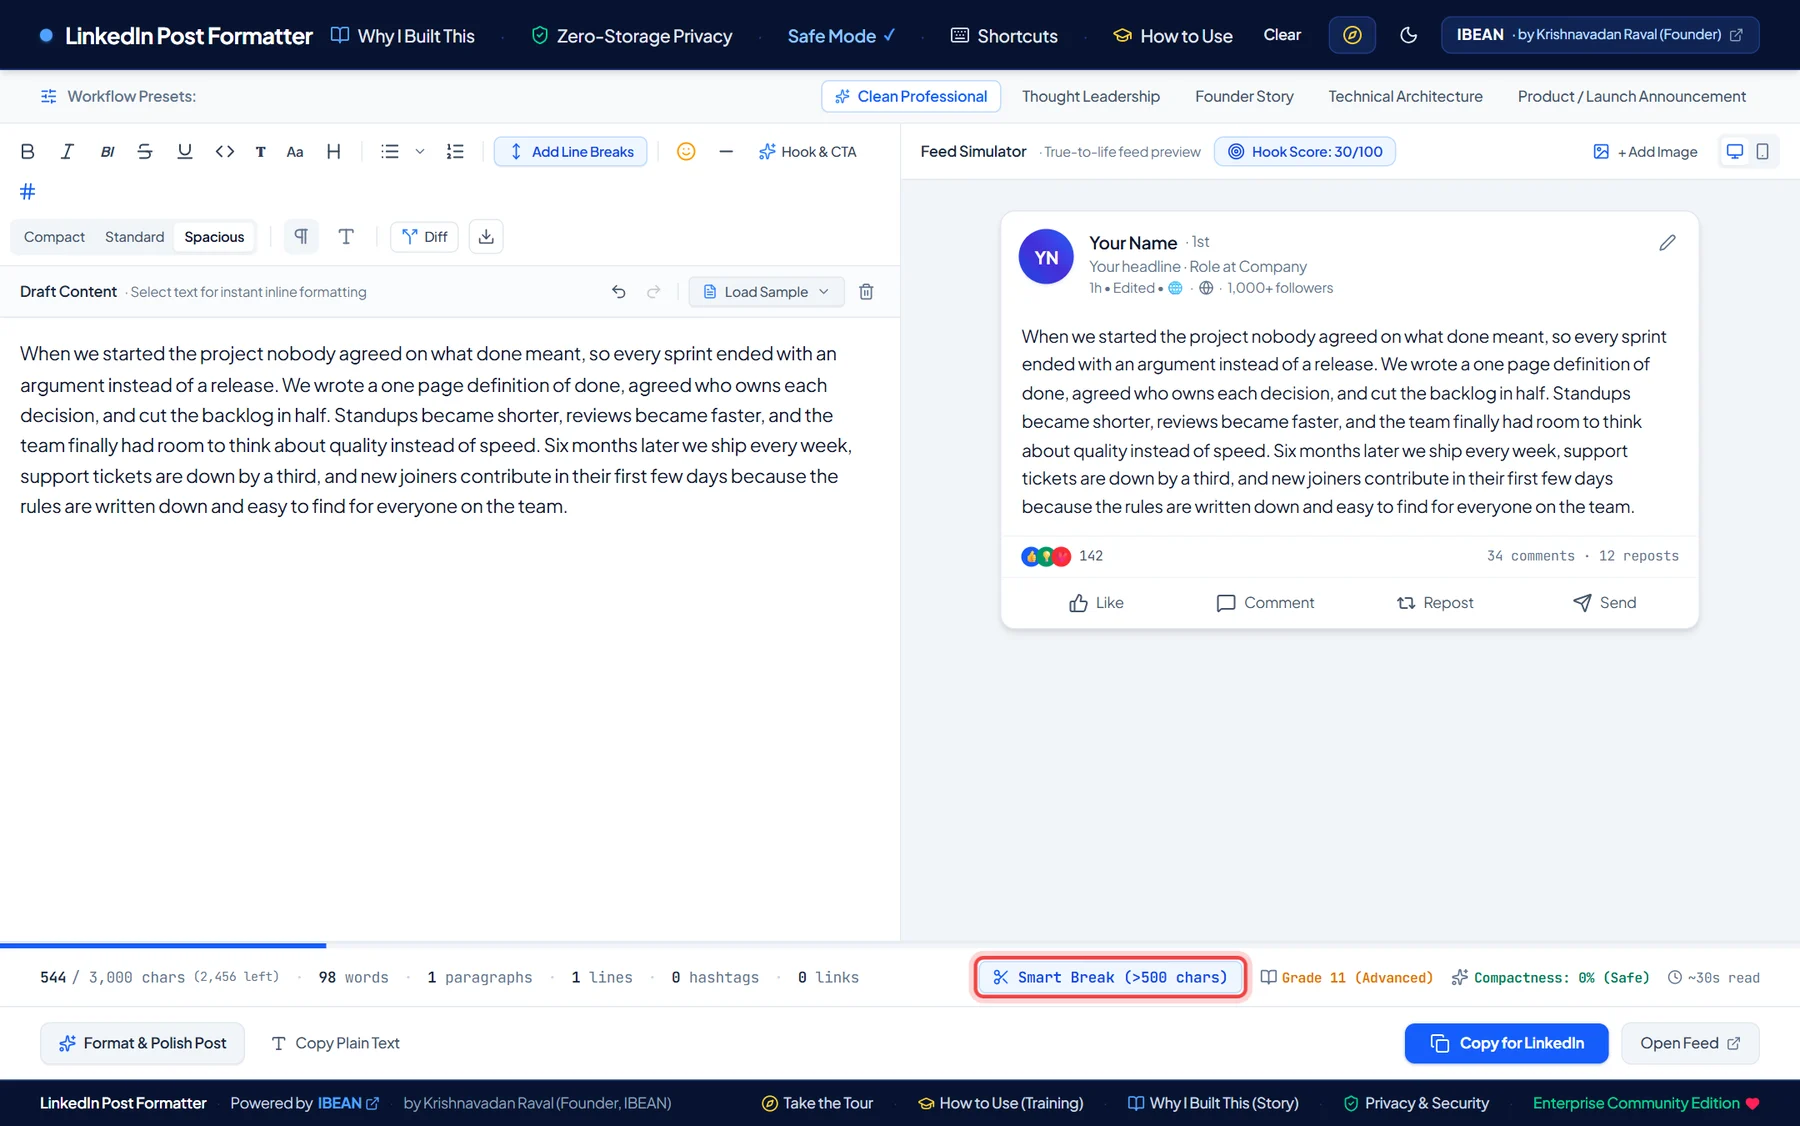Click the download export icon

[x=486, y=237]
